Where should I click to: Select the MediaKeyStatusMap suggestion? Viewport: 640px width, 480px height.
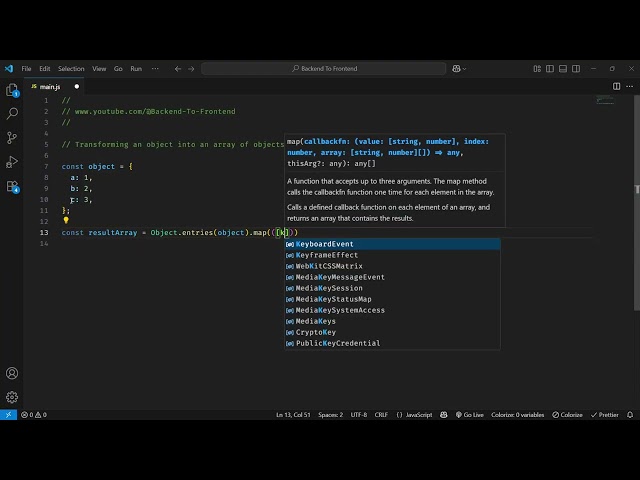click(392, 299)
